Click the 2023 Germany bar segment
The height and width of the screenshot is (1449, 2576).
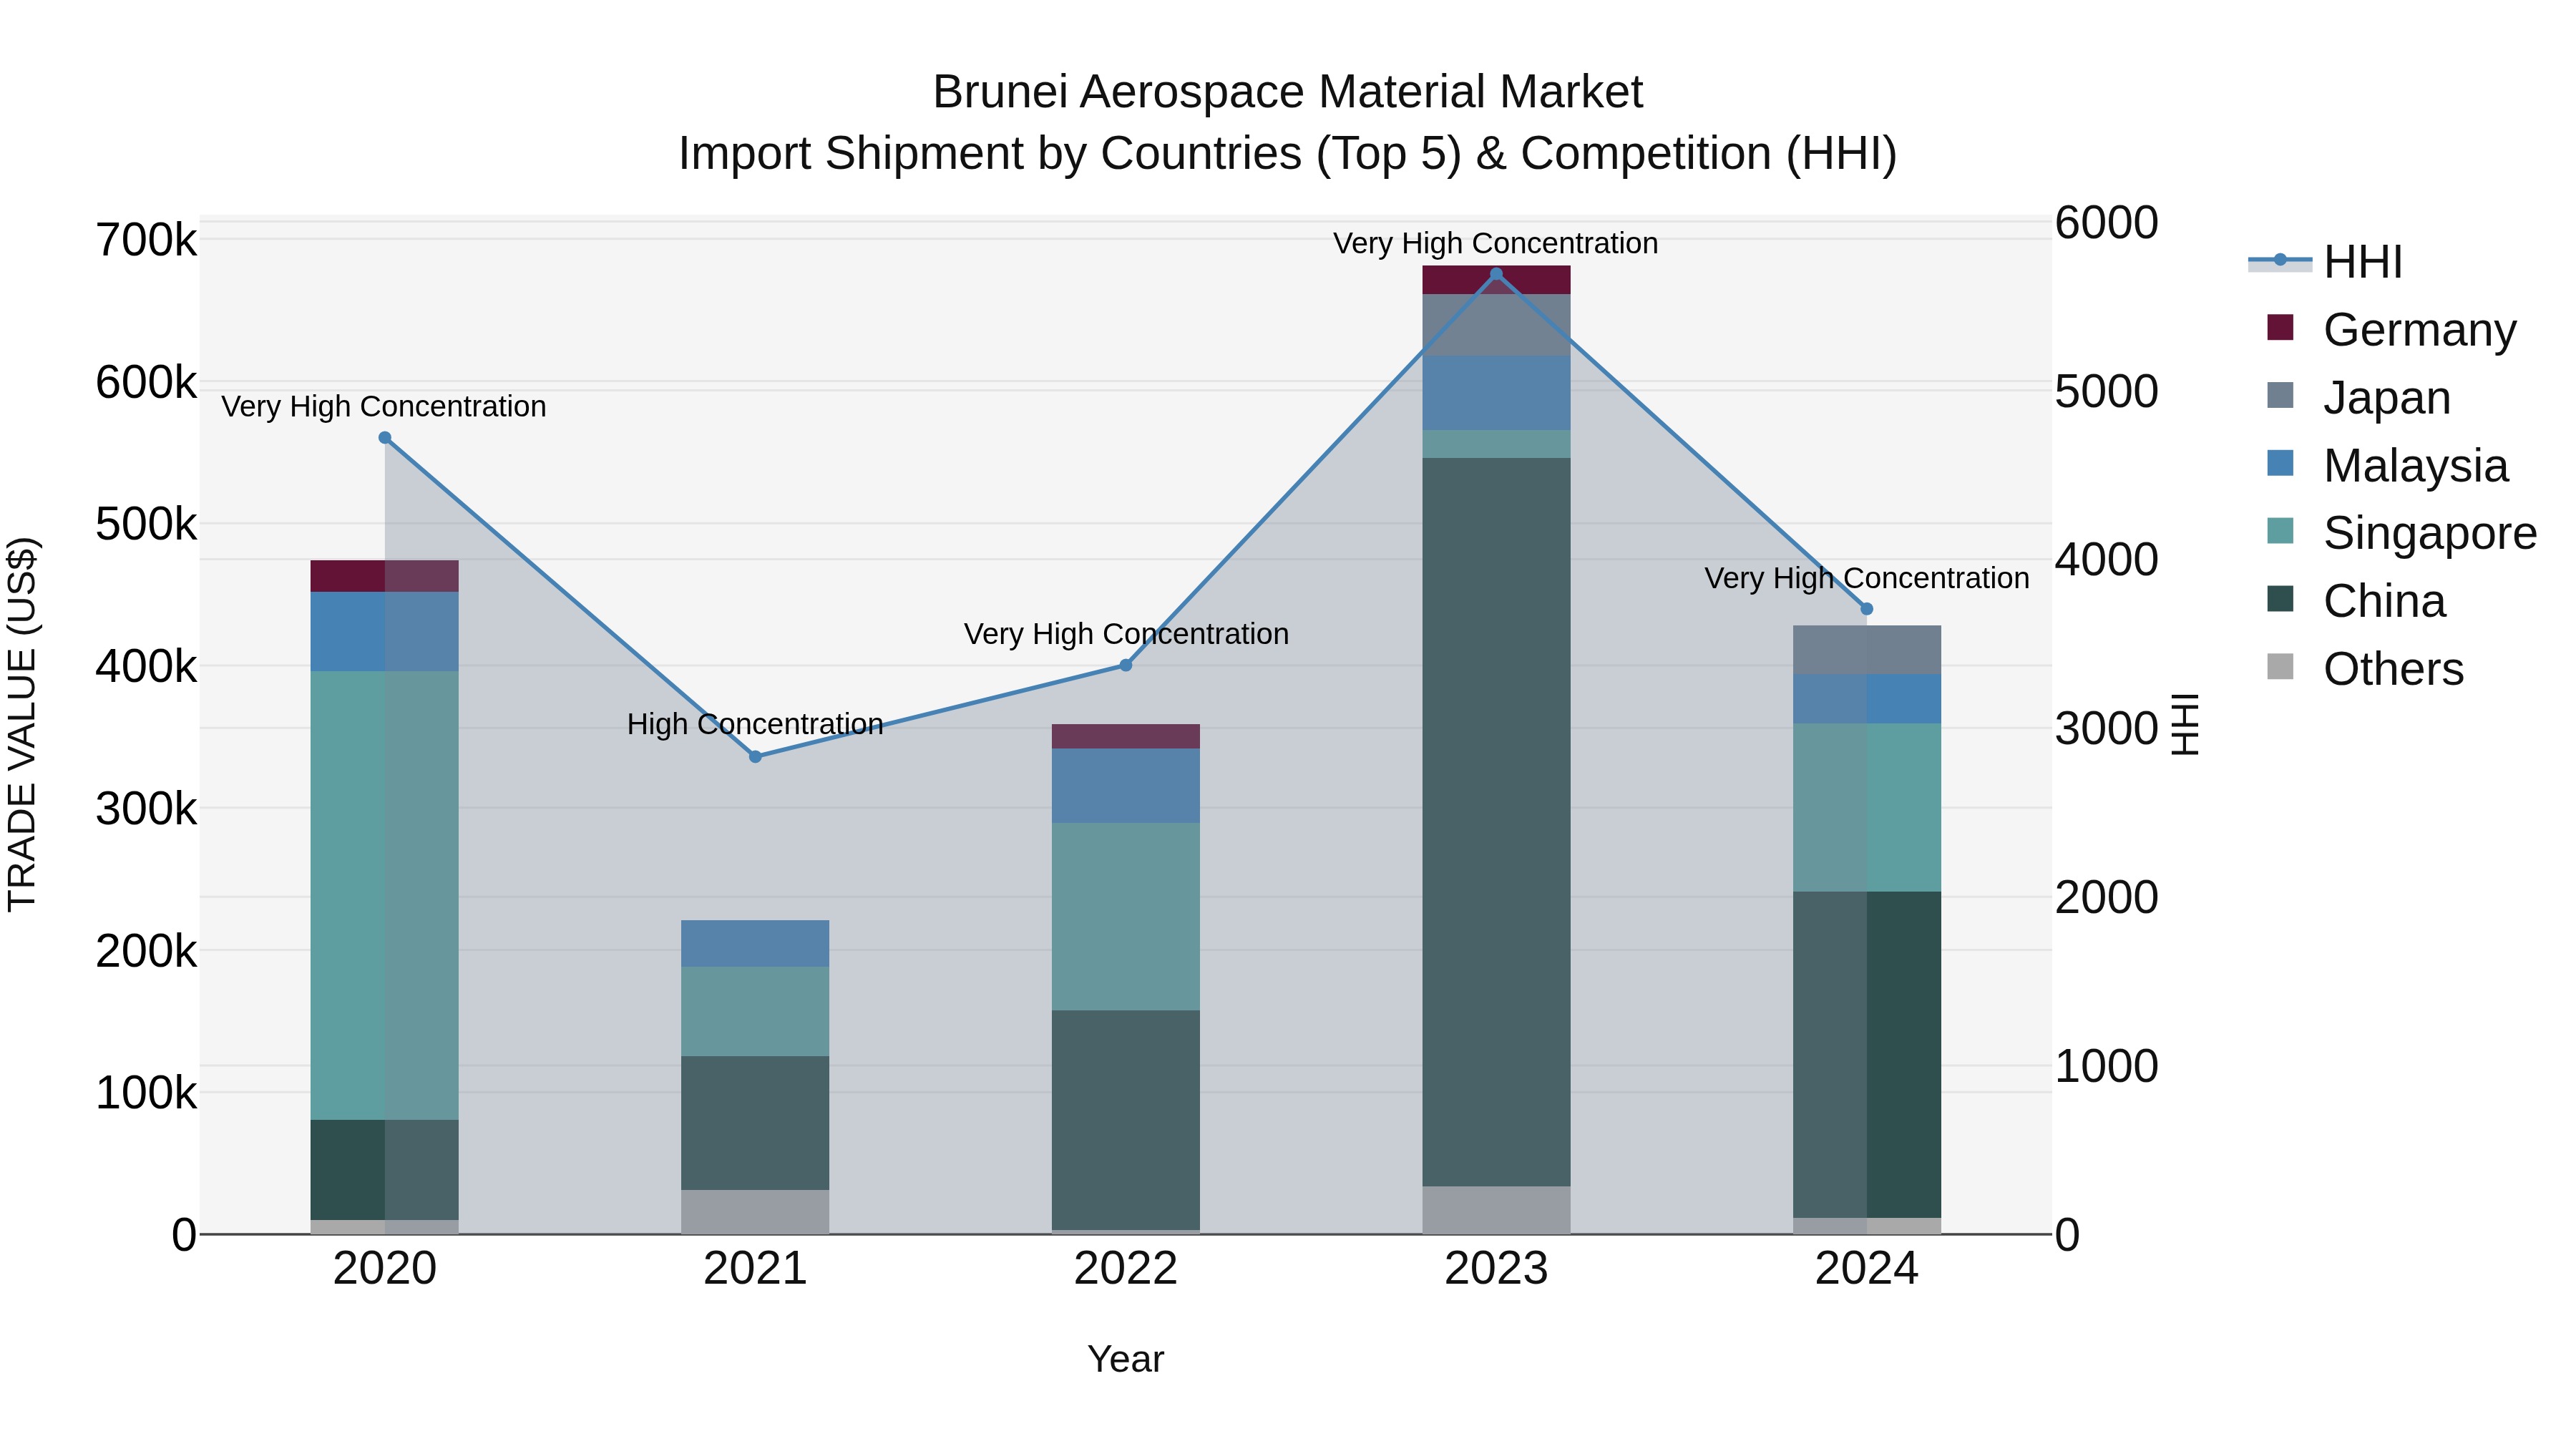click(1496, 280)
